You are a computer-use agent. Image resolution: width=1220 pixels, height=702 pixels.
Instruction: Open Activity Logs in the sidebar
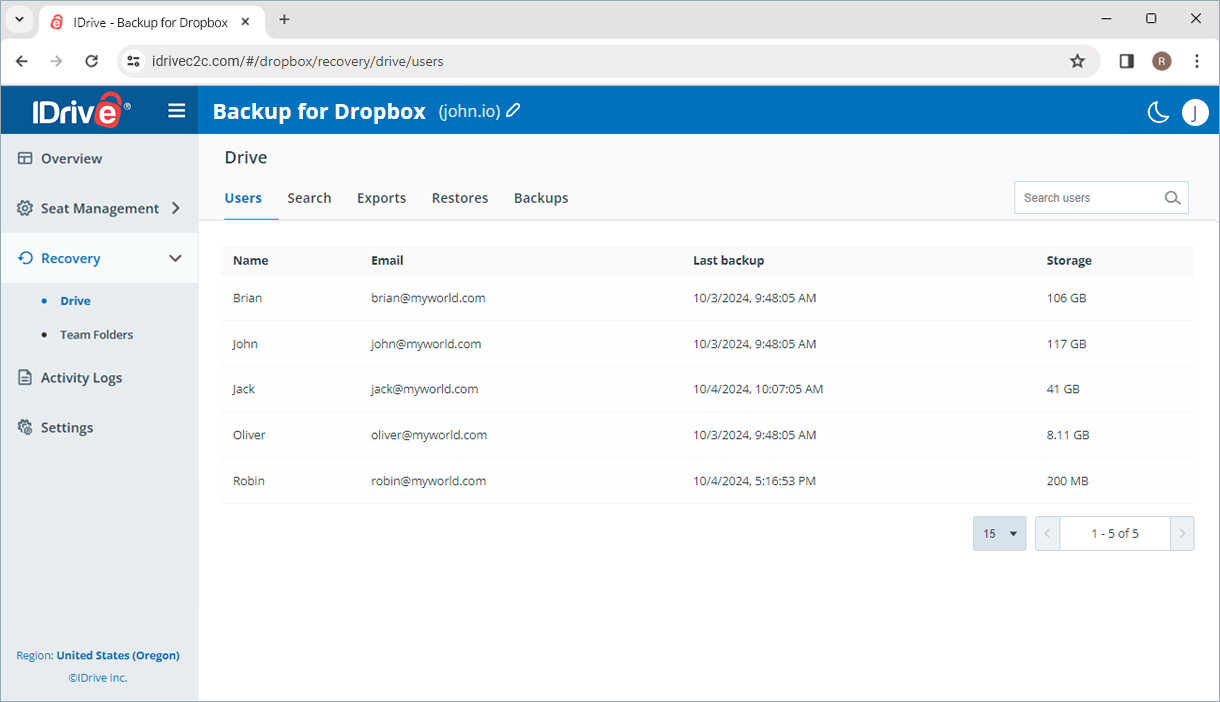pos(81,378)
